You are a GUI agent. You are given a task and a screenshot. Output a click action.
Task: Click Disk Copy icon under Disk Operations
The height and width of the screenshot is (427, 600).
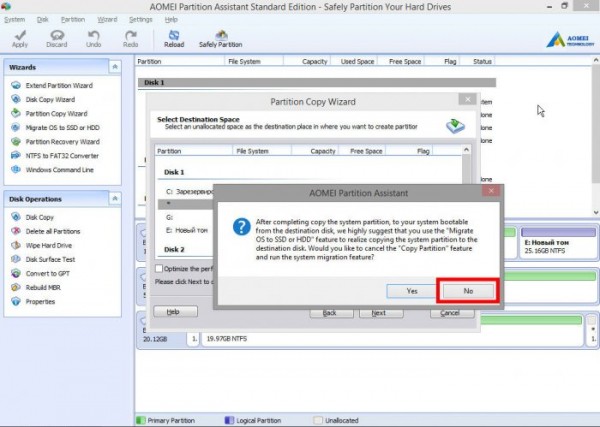click(x=16, y=217)
